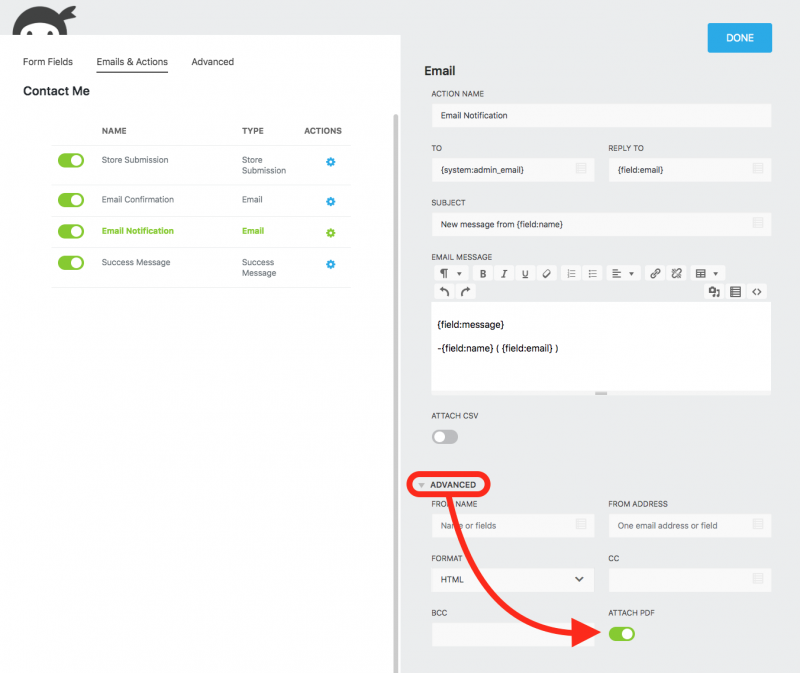Select the underline formatting icon
The width and height of the screenshot is (800, 673).
coord(523,274)
